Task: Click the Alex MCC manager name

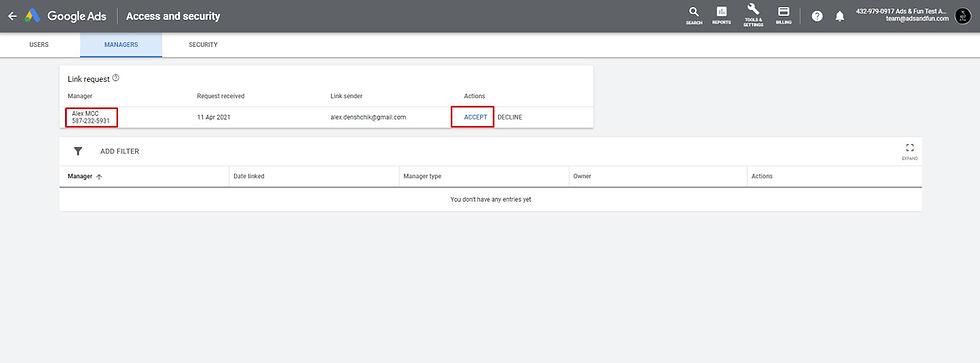Action: pos(86,113)
